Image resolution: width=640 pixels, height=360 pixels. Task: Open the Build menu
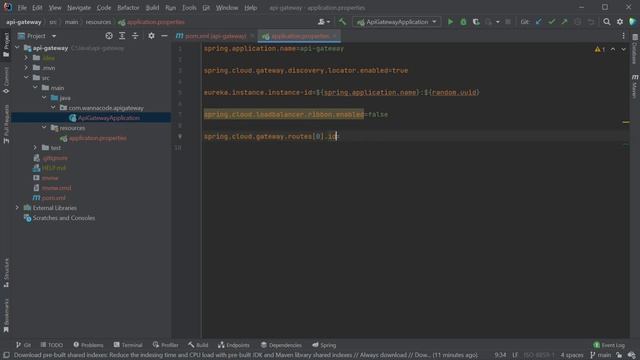point(152,8)
